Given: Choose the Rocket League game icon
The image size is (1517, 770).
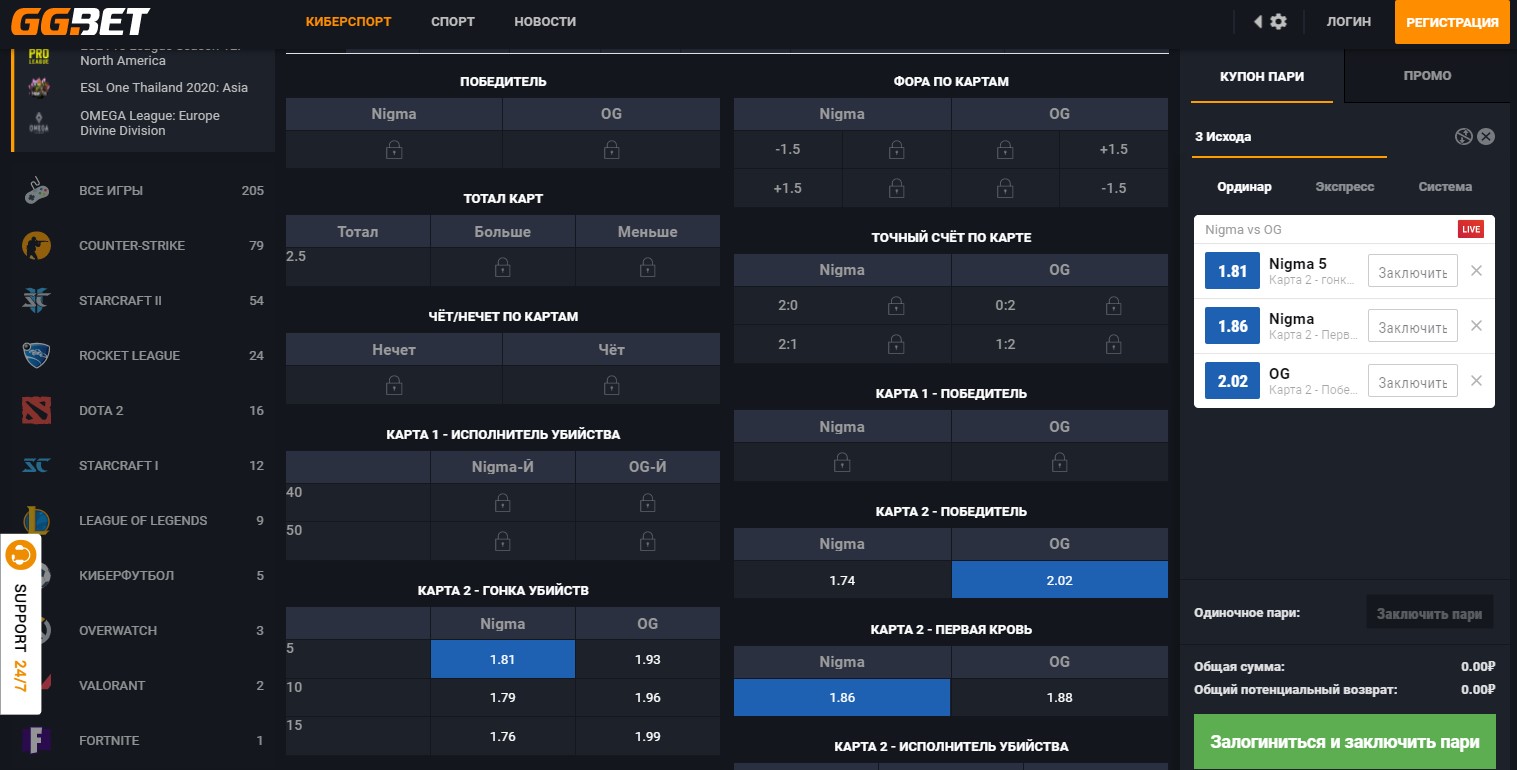Looking at the screenshot, I should coord(38,355).
